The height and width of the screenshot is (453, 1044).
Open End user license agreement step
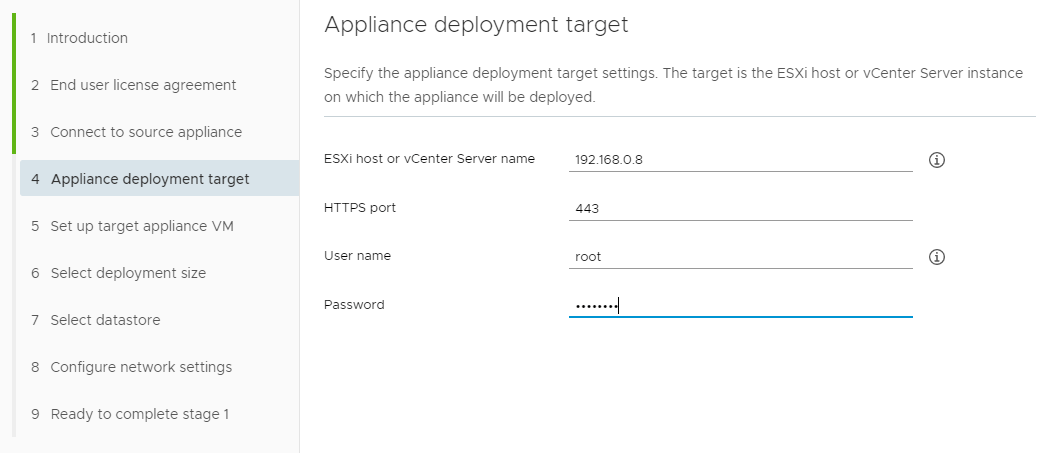pos(159,85)
